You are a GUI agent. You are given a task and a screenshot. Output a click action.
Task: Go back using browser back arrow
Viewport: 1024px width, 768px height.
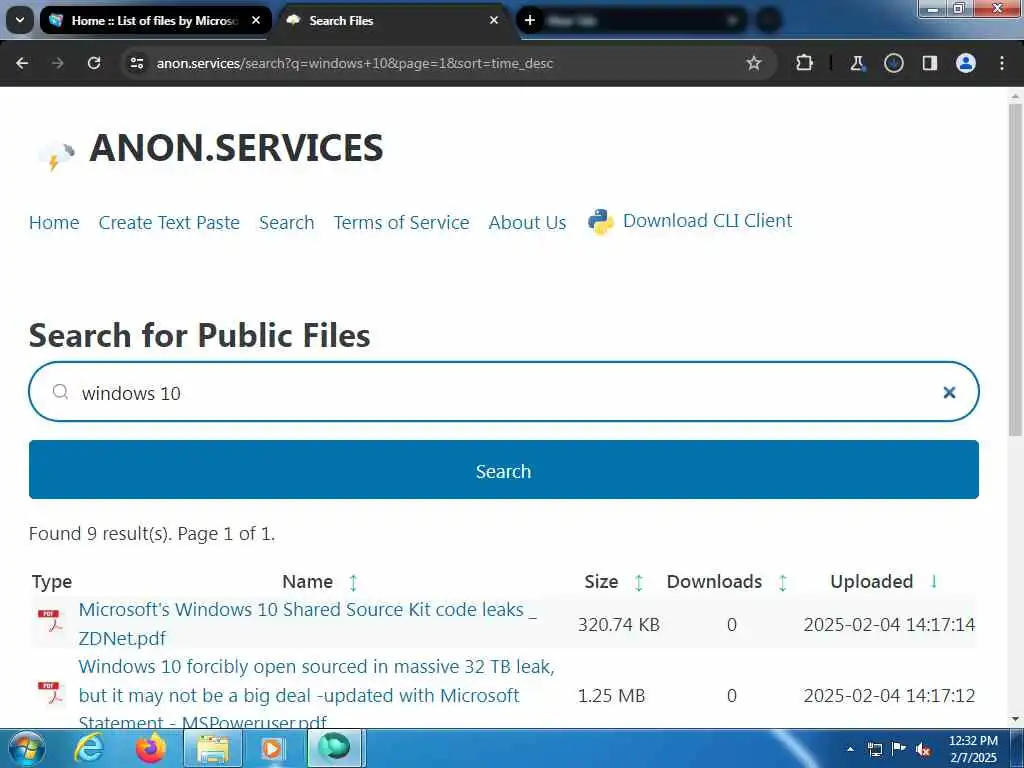pos(22,63)
